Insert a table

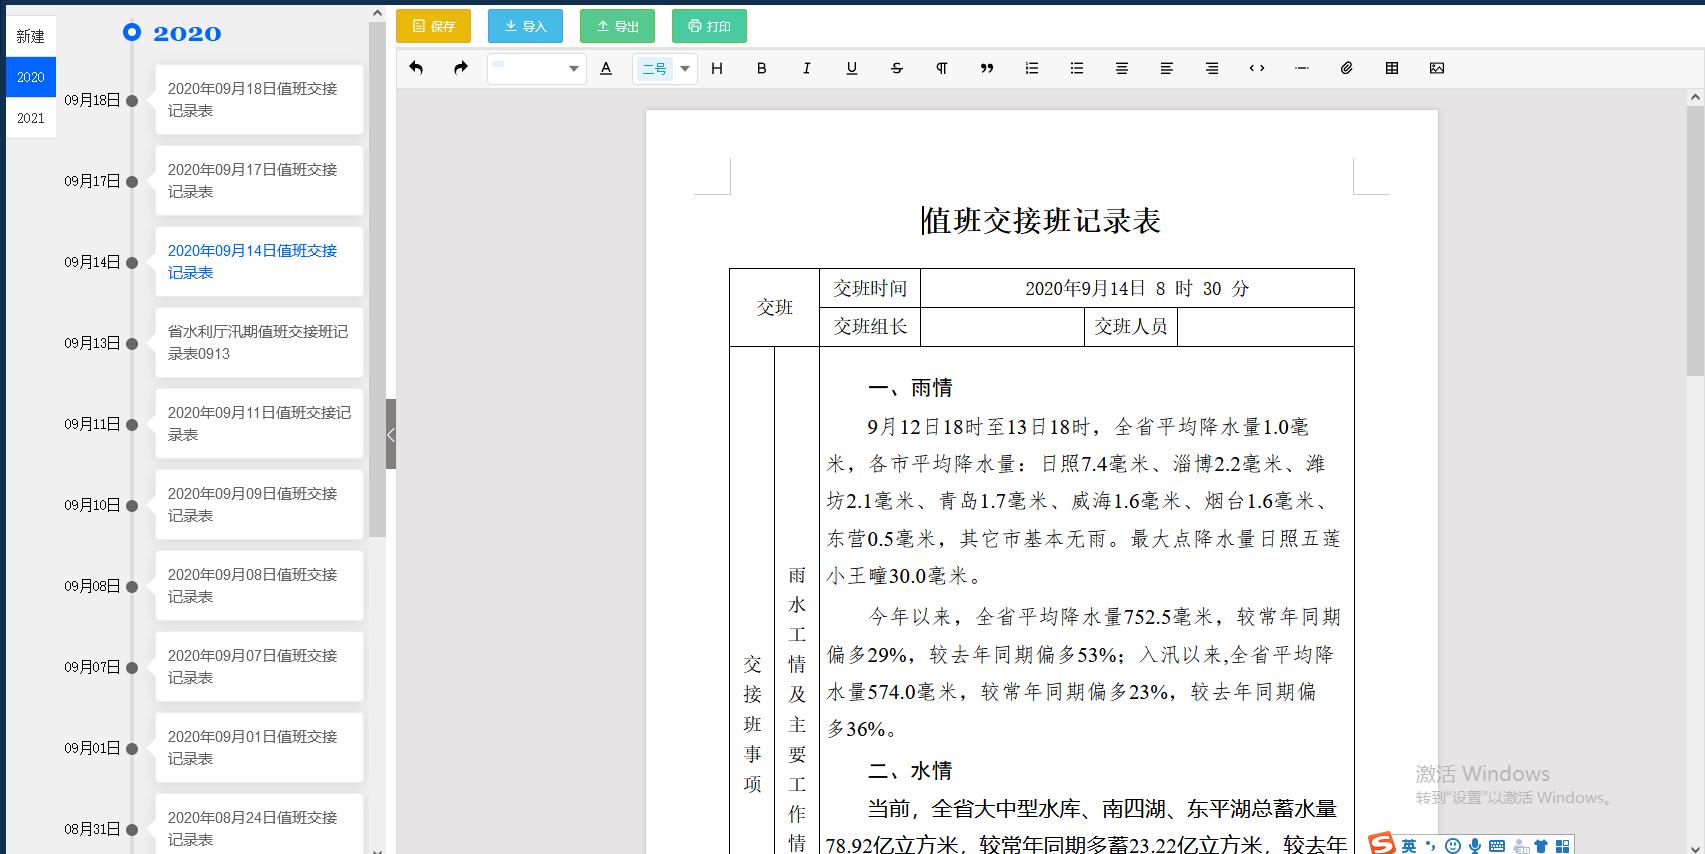click(x=1392, y=68)
